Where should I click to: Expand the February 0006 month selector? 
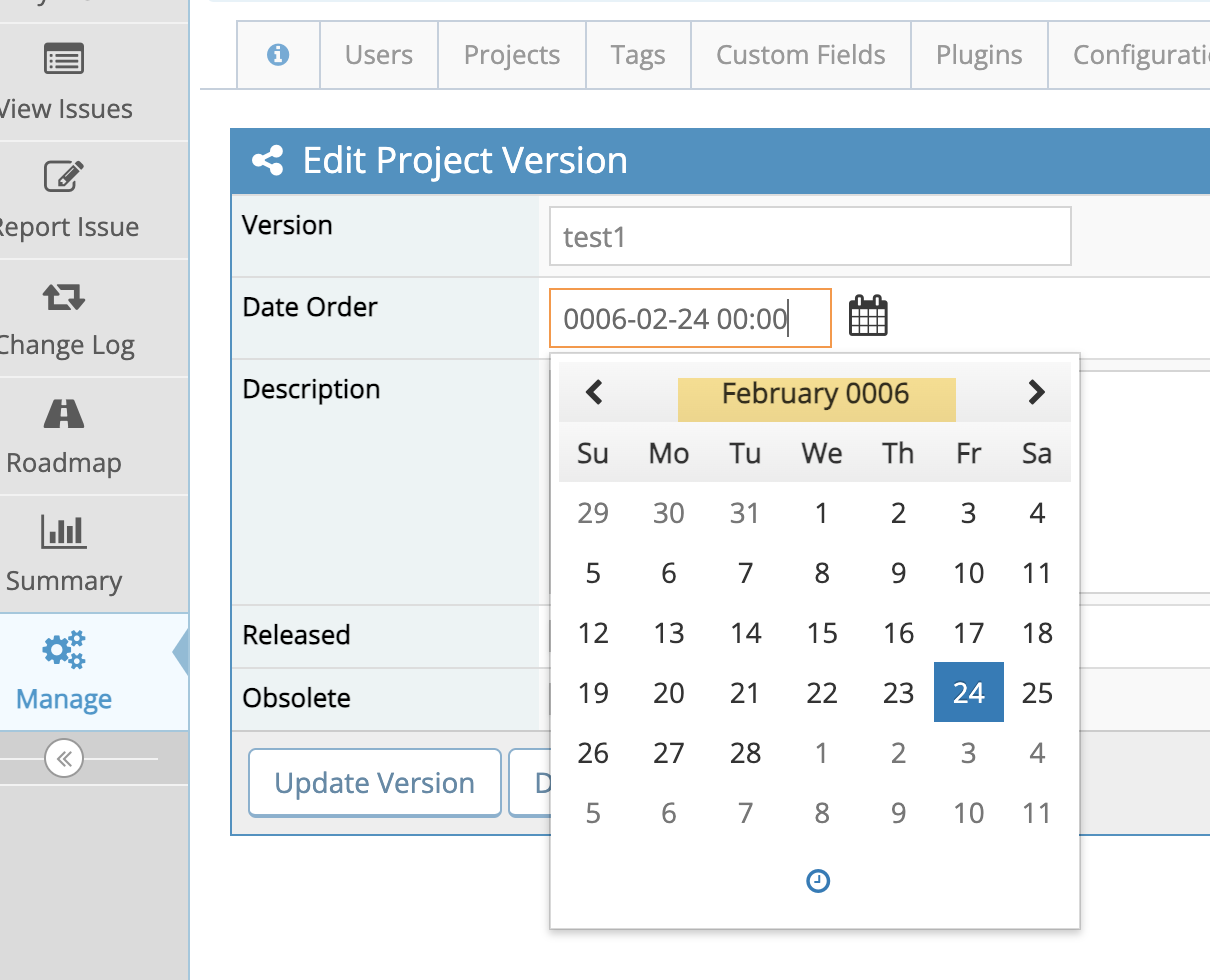click(816, 394)
